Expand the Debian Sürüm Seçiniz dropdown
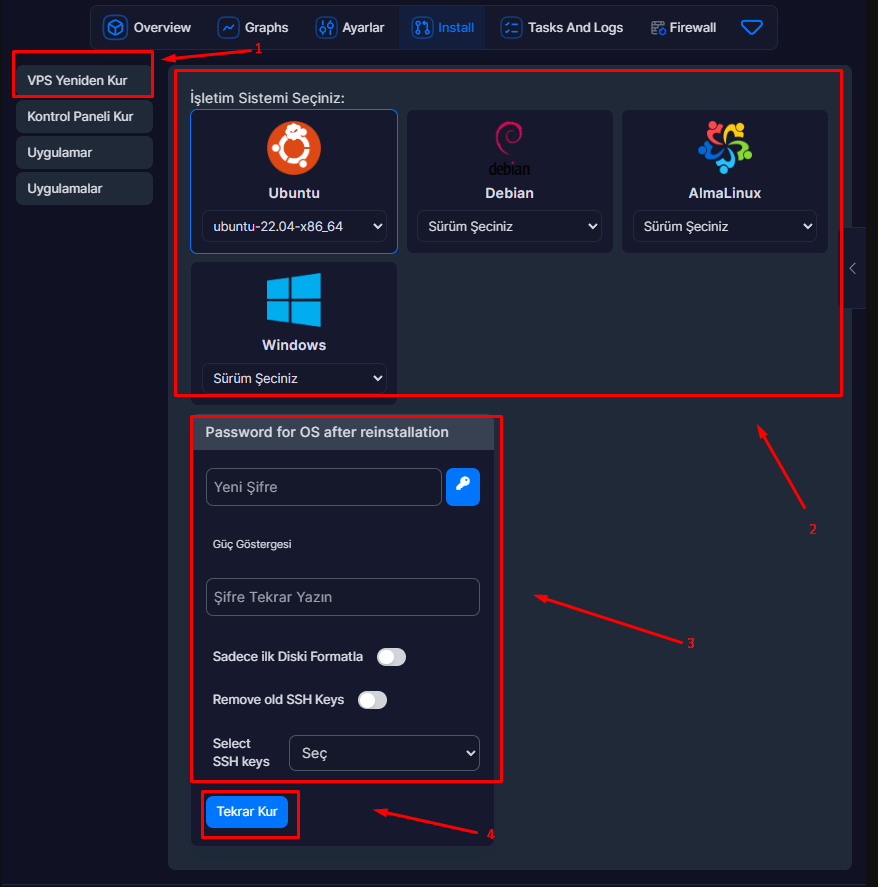Viewport: 878px width, 887px height. click(509, 227)
